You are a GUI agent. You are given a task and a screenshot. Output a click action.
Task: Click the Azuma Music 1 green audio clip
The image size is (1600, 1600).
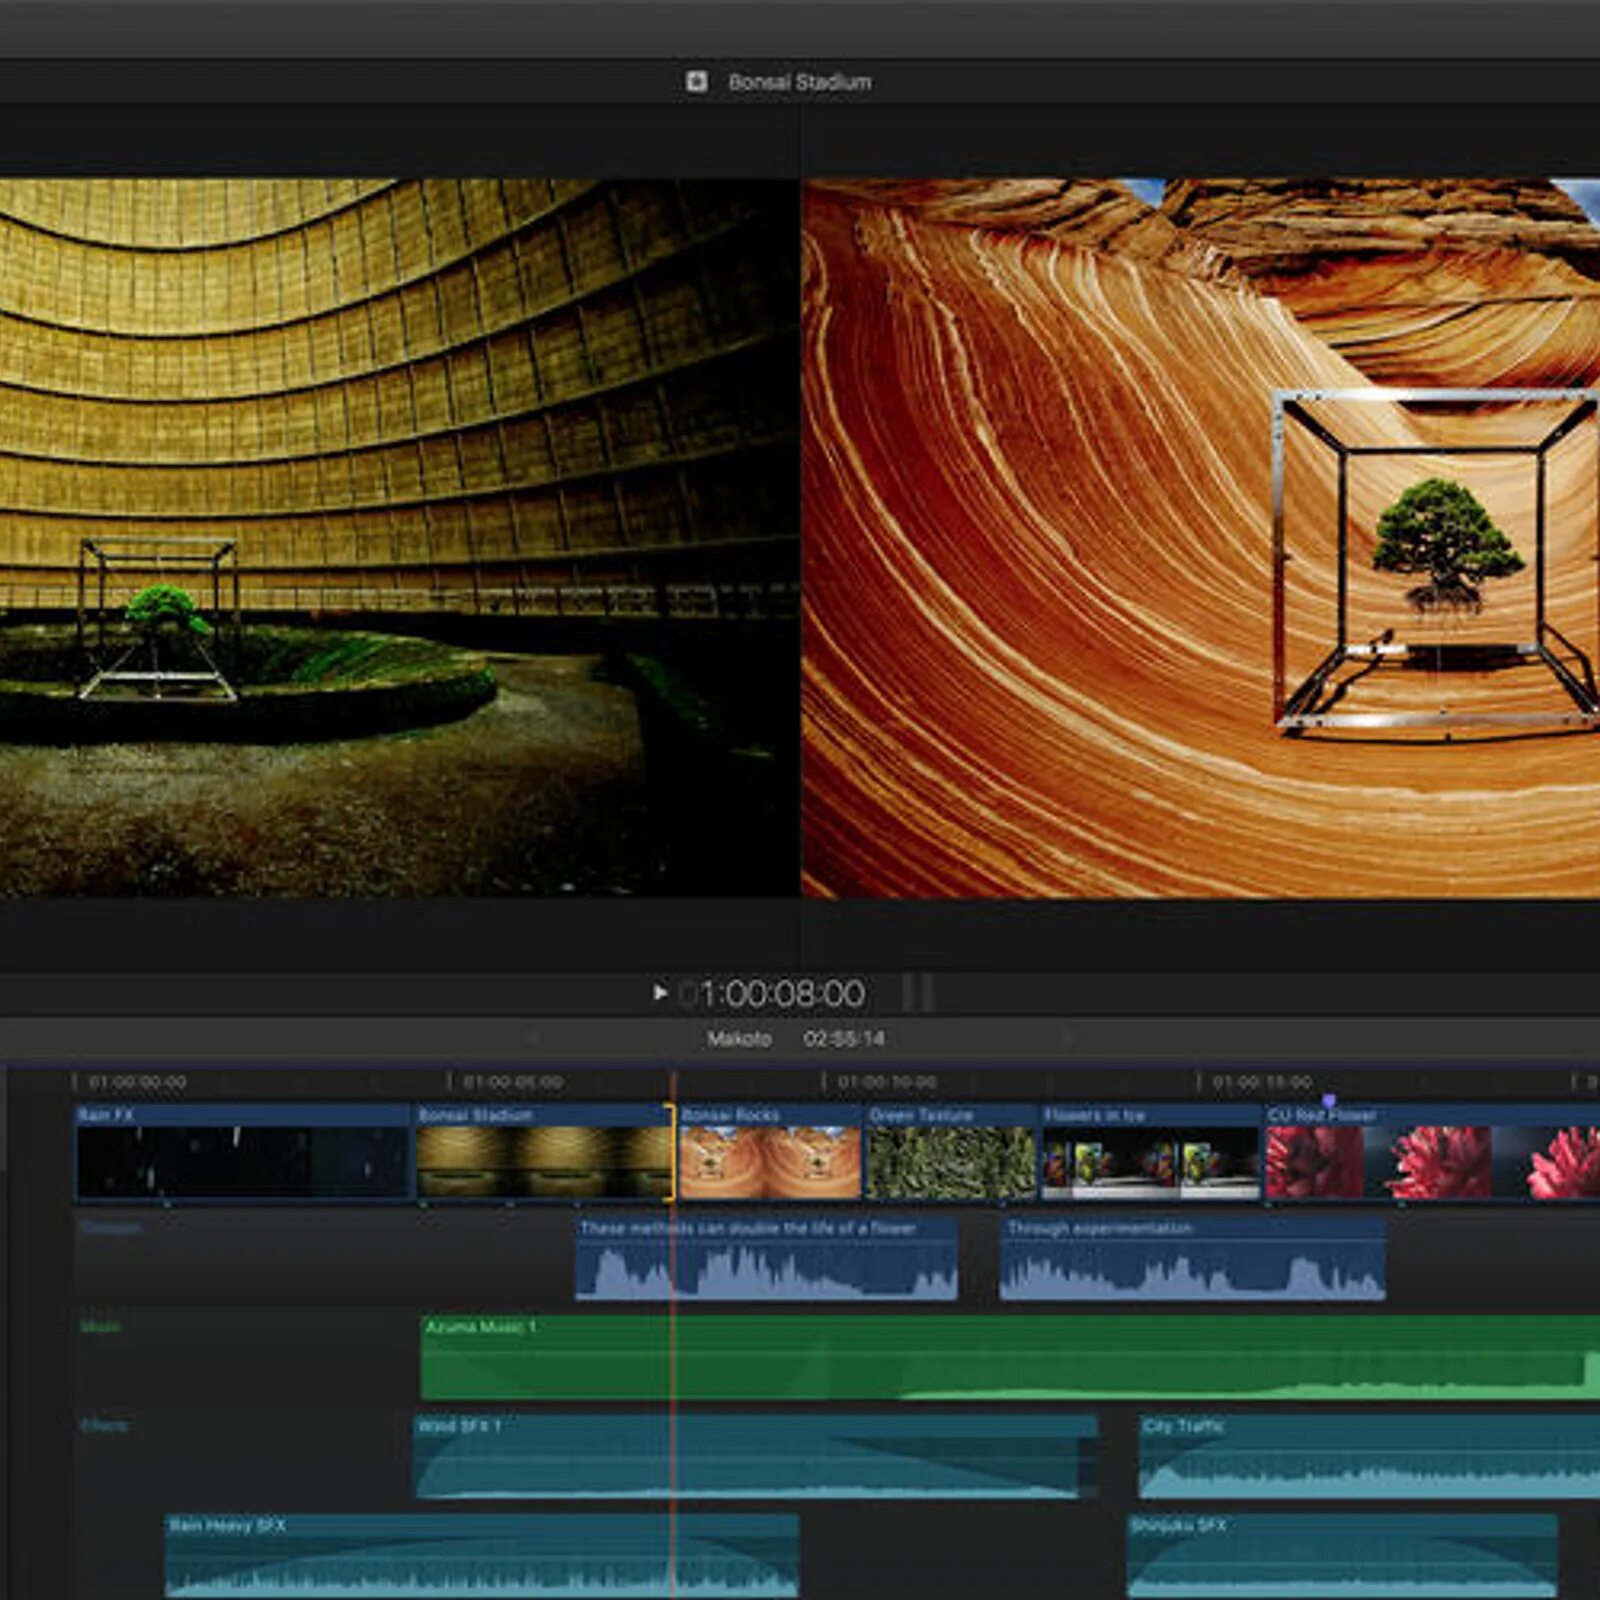[x=1010, y=1358]
